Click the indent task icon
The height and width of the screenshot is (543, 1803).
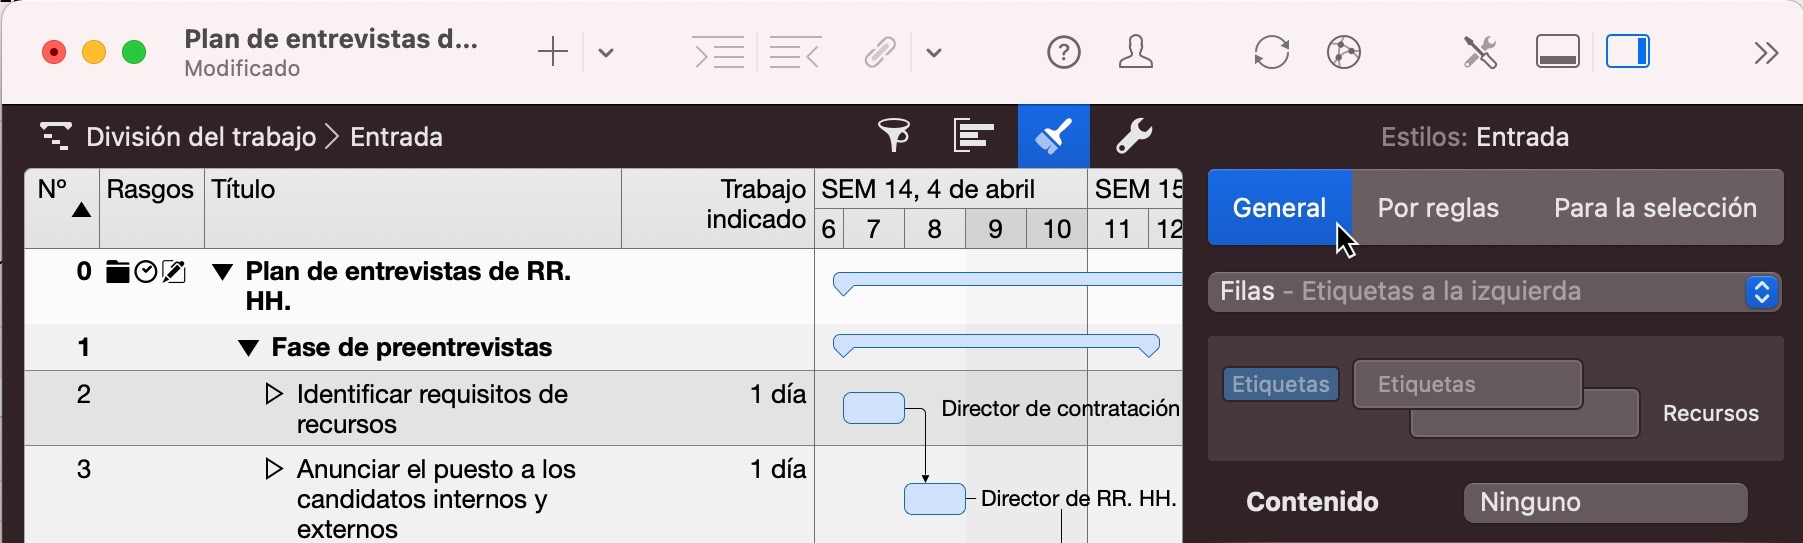click(x=719, y=52)
